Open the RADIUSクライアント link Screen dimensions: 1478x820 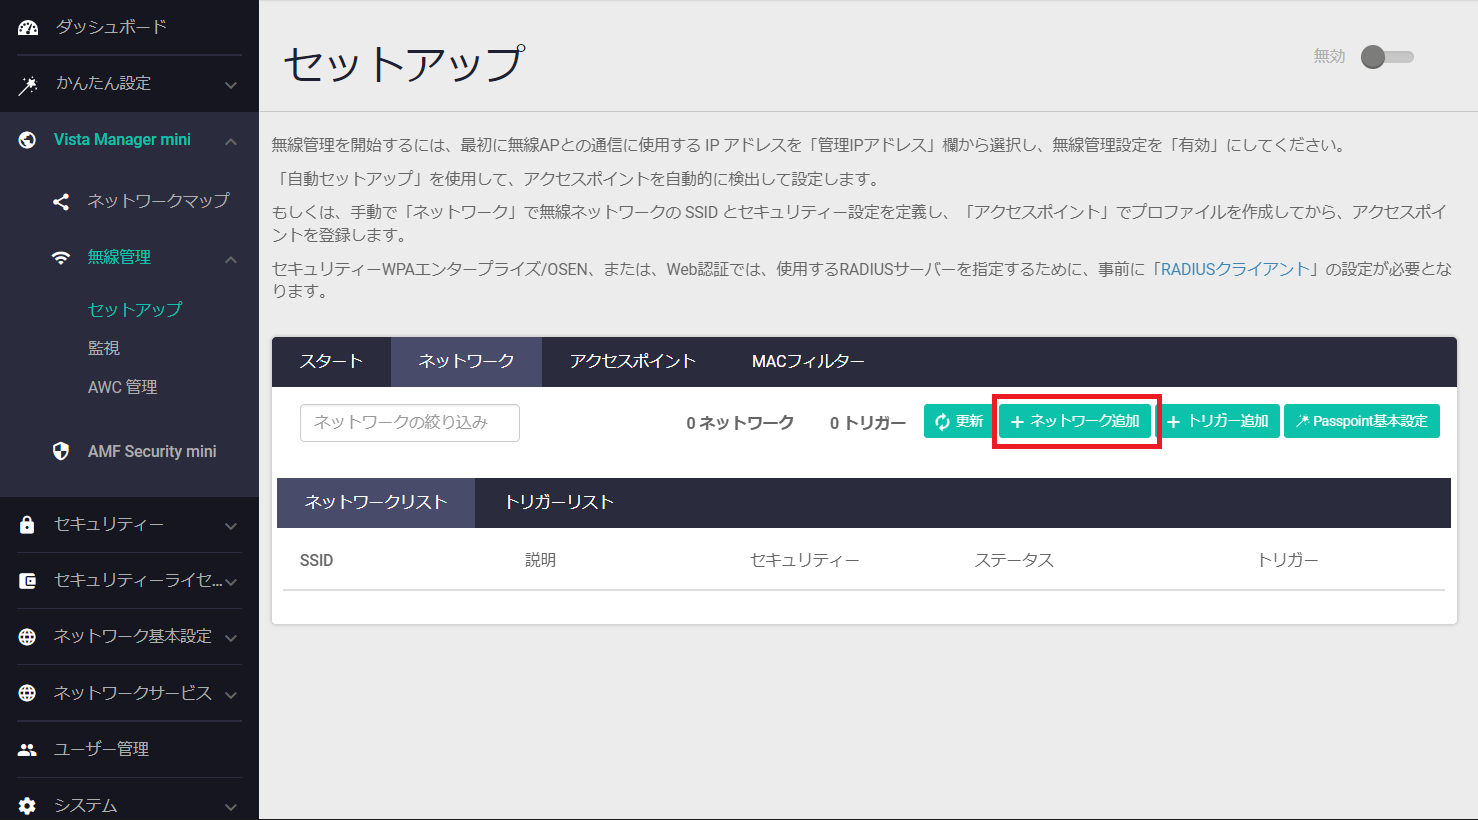coord(1235,269)
